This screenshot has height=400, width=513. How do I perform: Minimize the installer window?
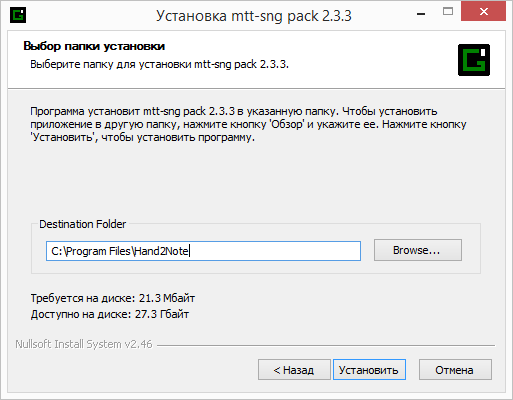point(421,14)
